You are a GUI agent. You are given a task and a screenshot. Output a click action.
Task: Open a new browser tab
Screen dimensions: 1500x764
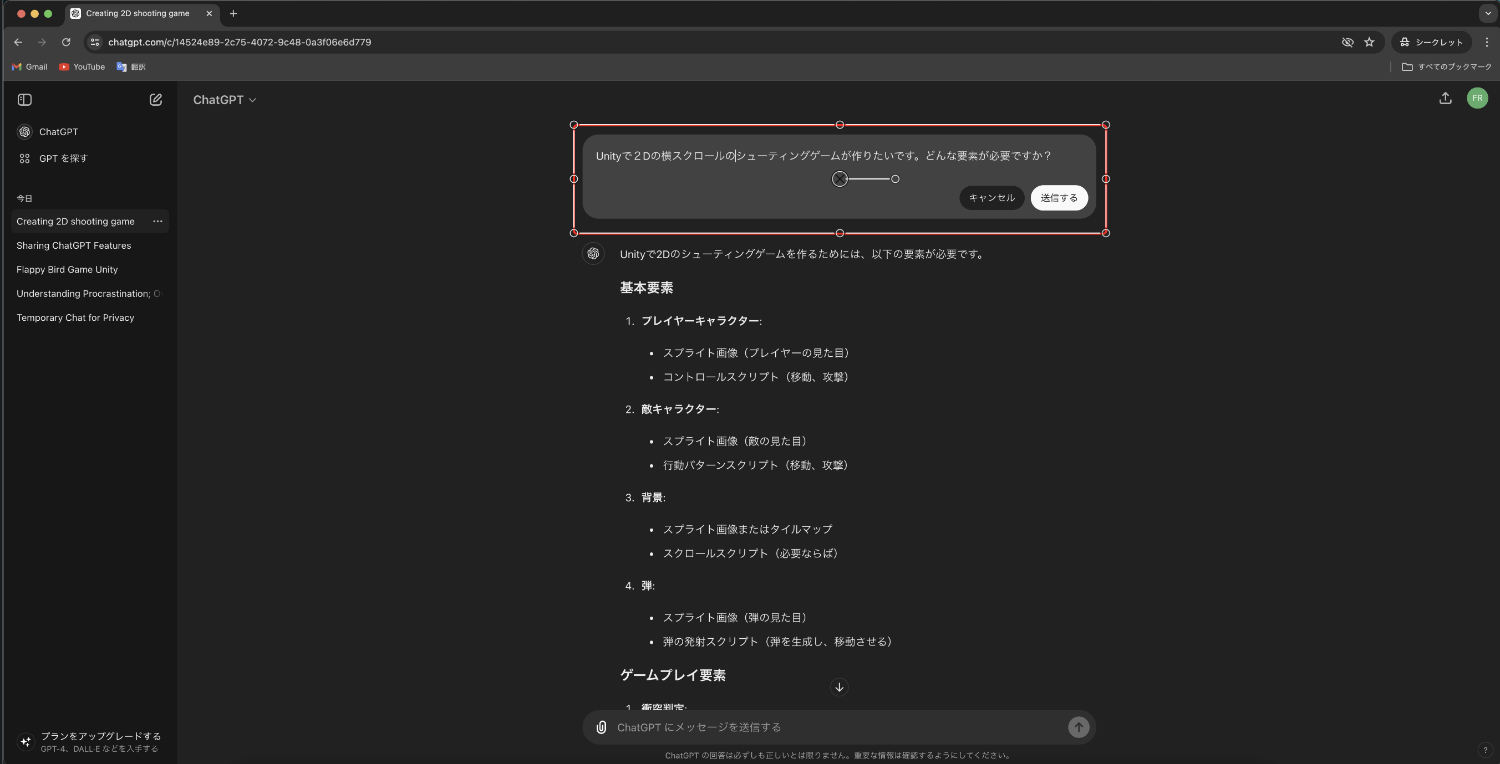tap(233, 14)
